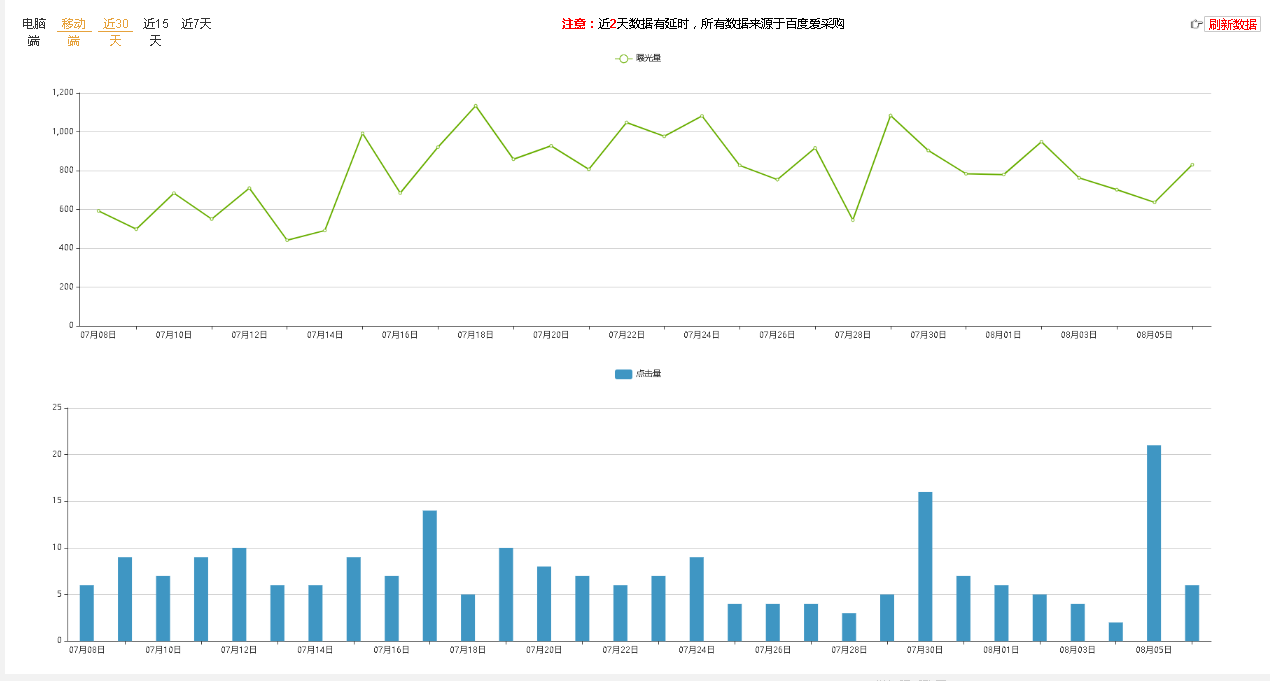Viewport: 1270px width, 681px height.
Task: Click the final exposure line data point
Action: click(x=1192, y=165)
